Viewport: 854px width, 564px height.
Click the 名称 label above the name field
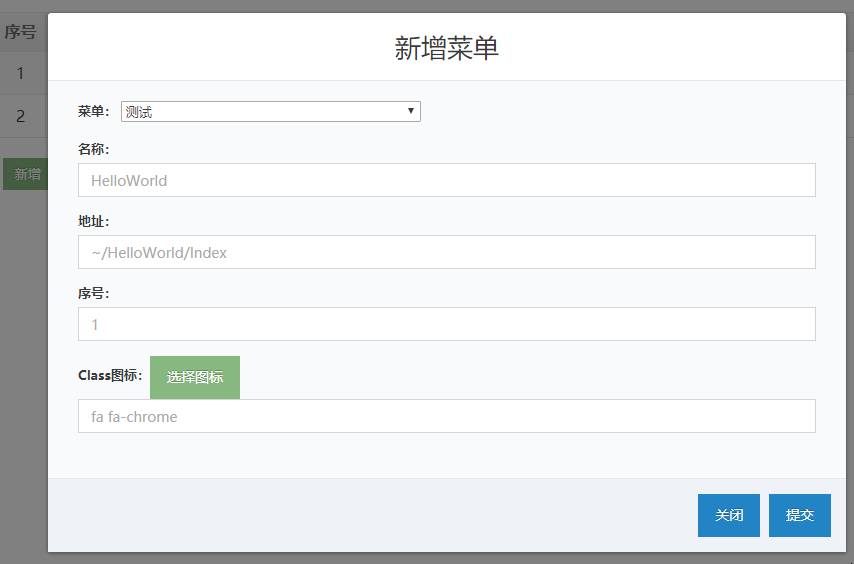point(93,149)
